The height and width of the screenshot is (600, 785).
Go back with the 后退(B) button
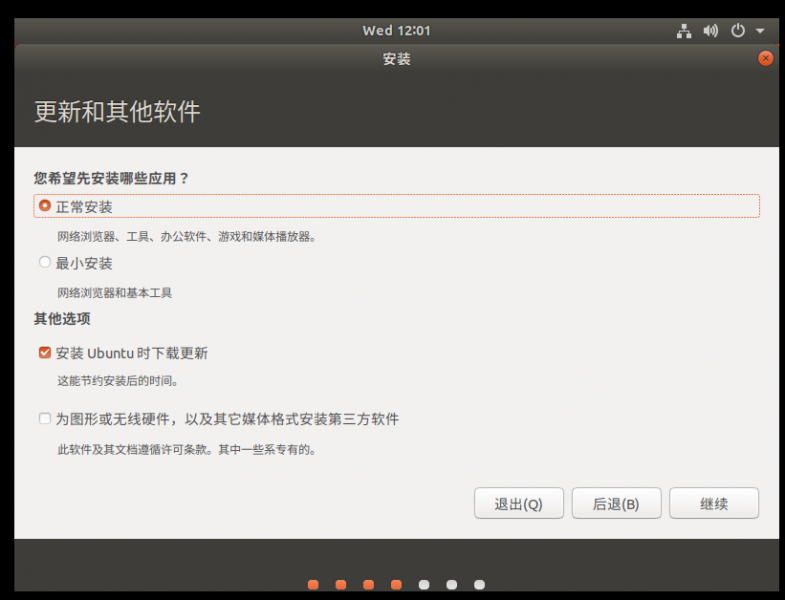point(616,504)
